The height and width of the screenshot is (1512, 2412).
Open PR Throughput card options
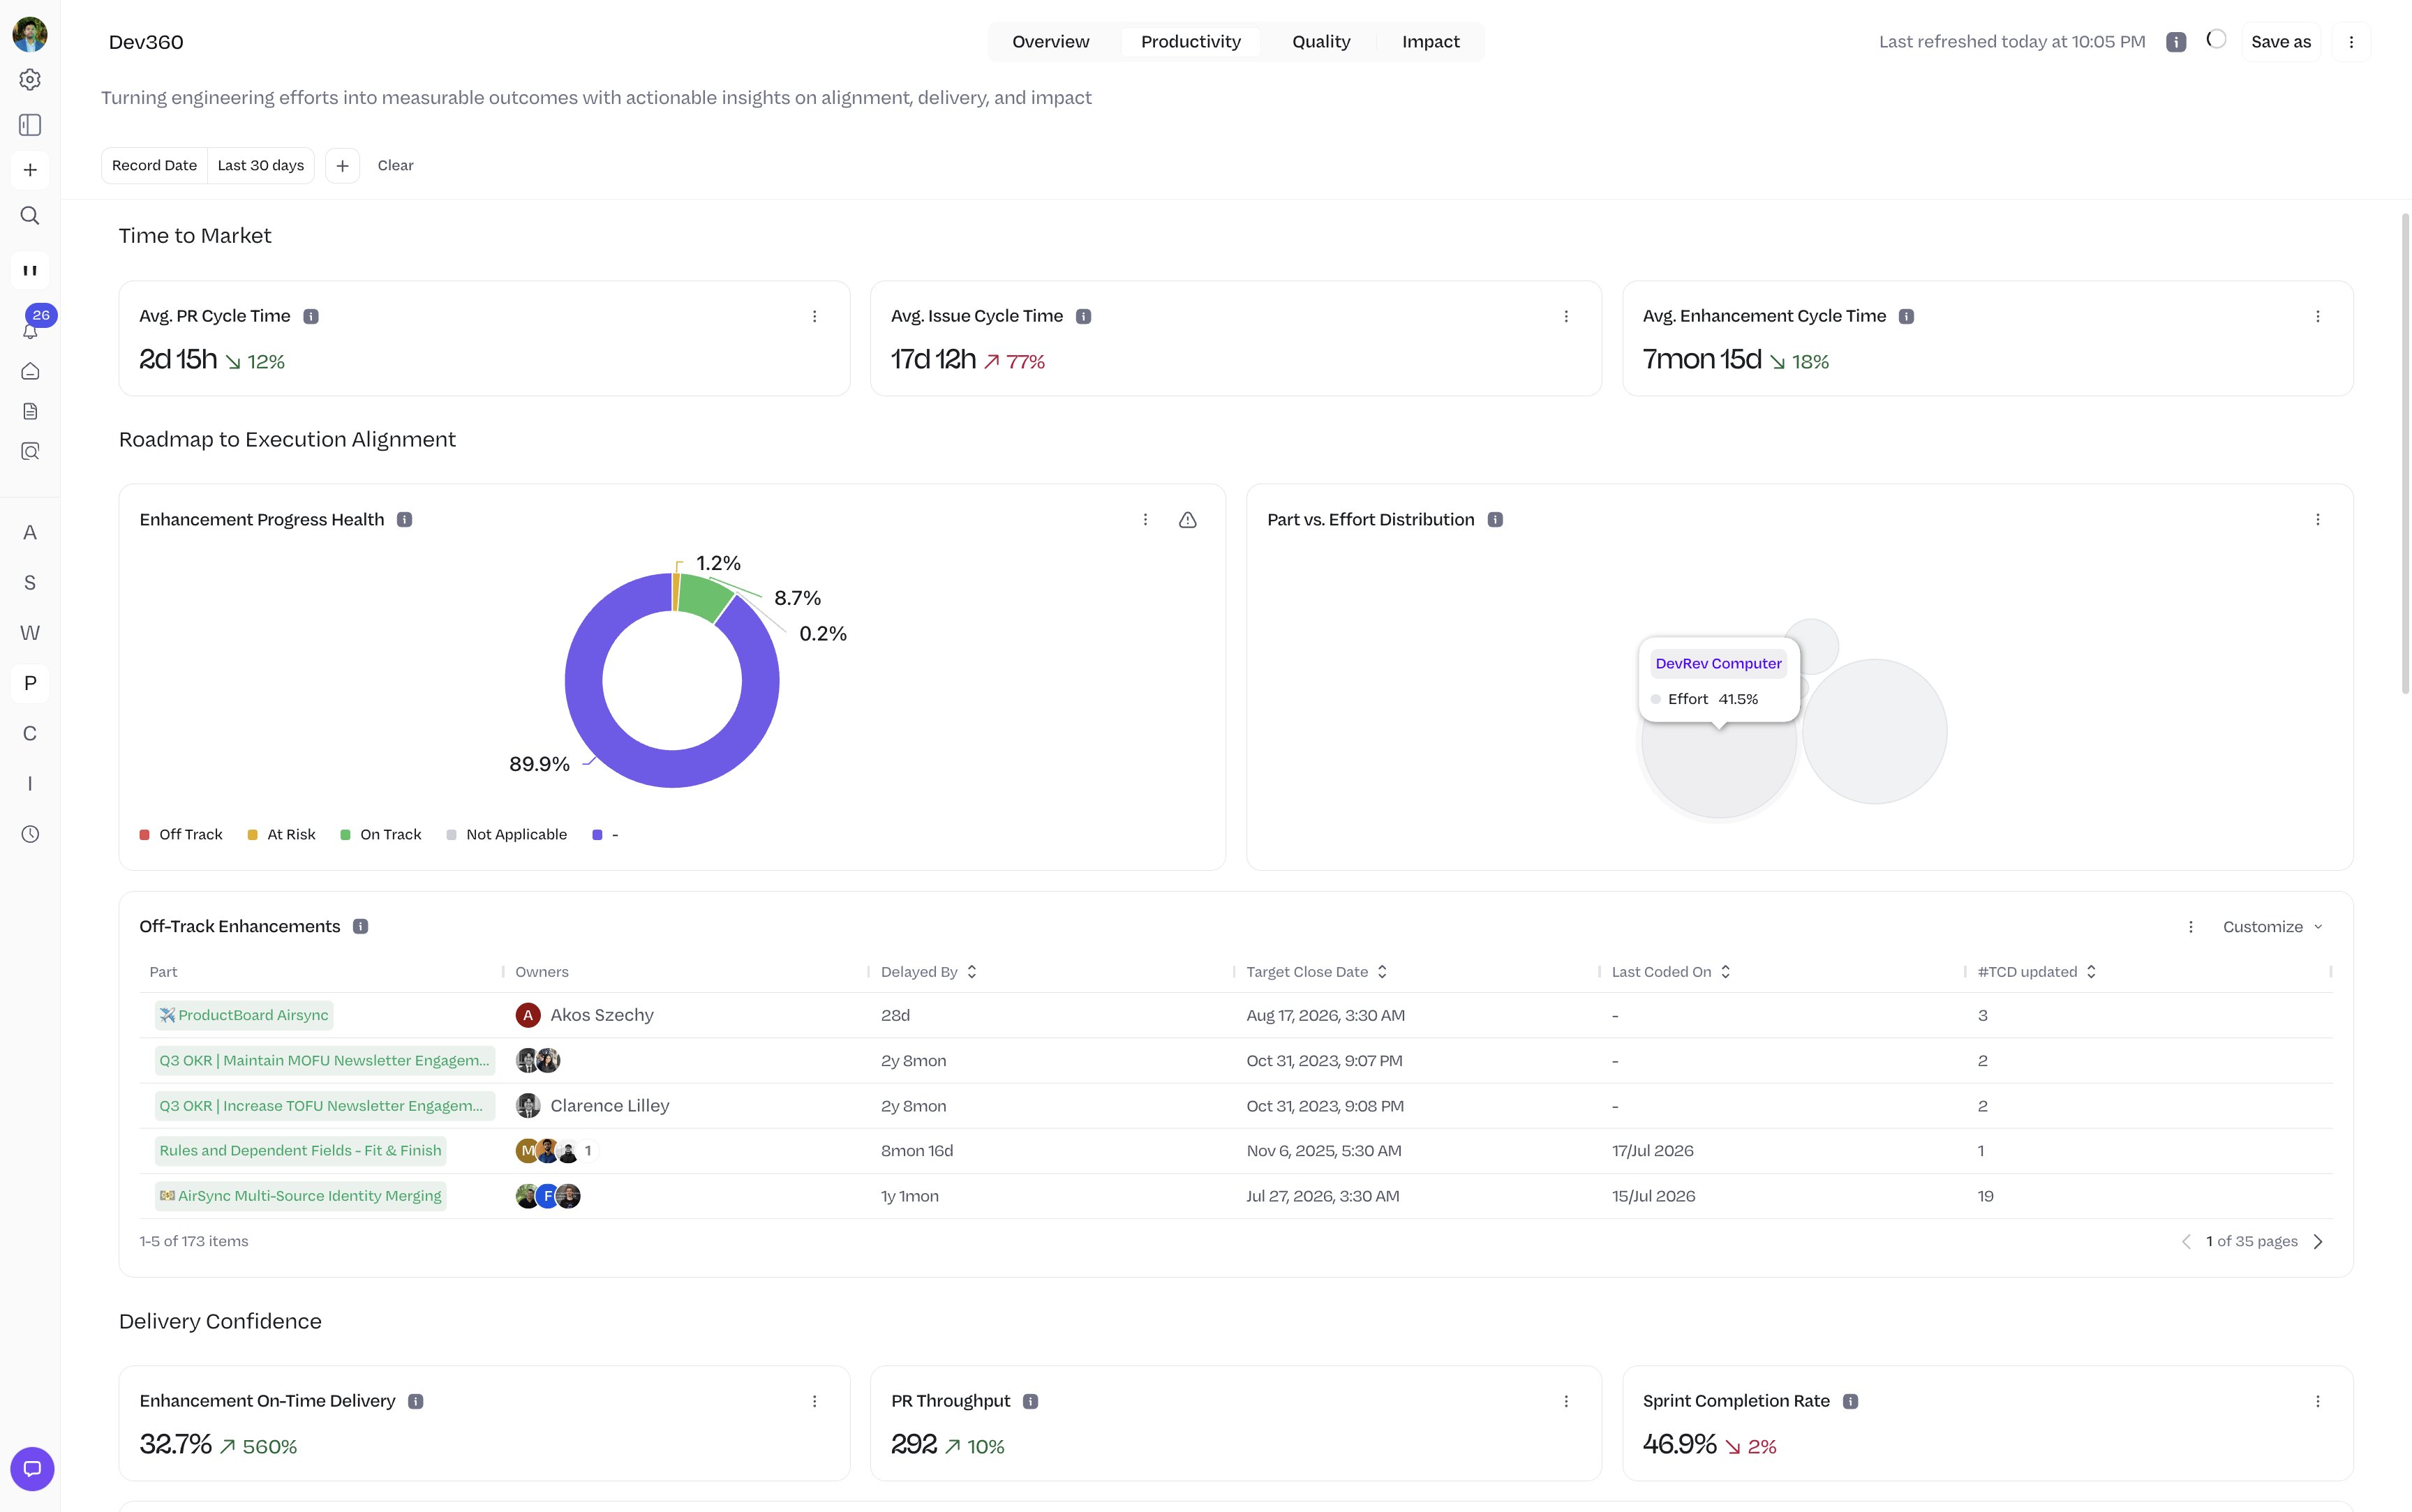tap(1566, 1402)
